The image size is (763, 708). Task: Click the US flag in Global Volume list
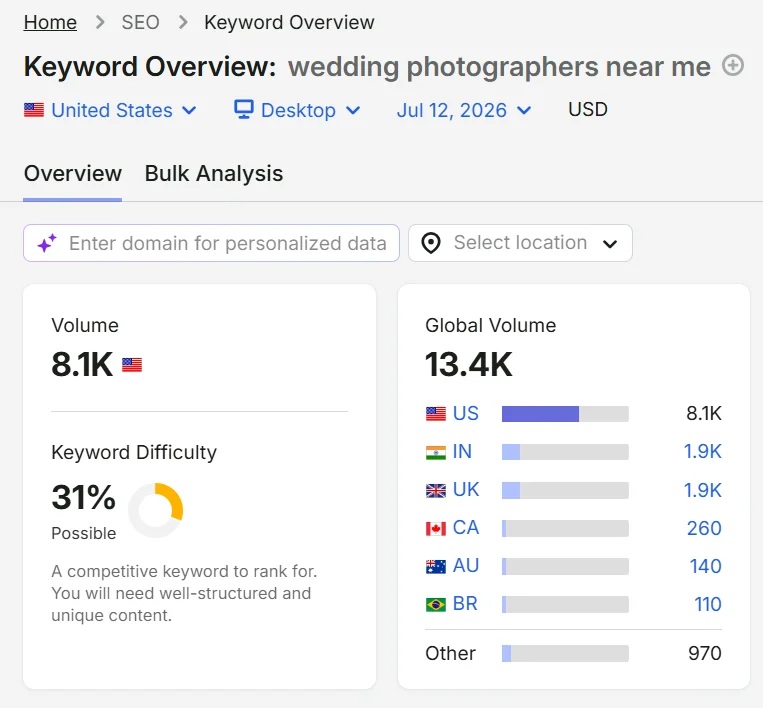[436, 414]
